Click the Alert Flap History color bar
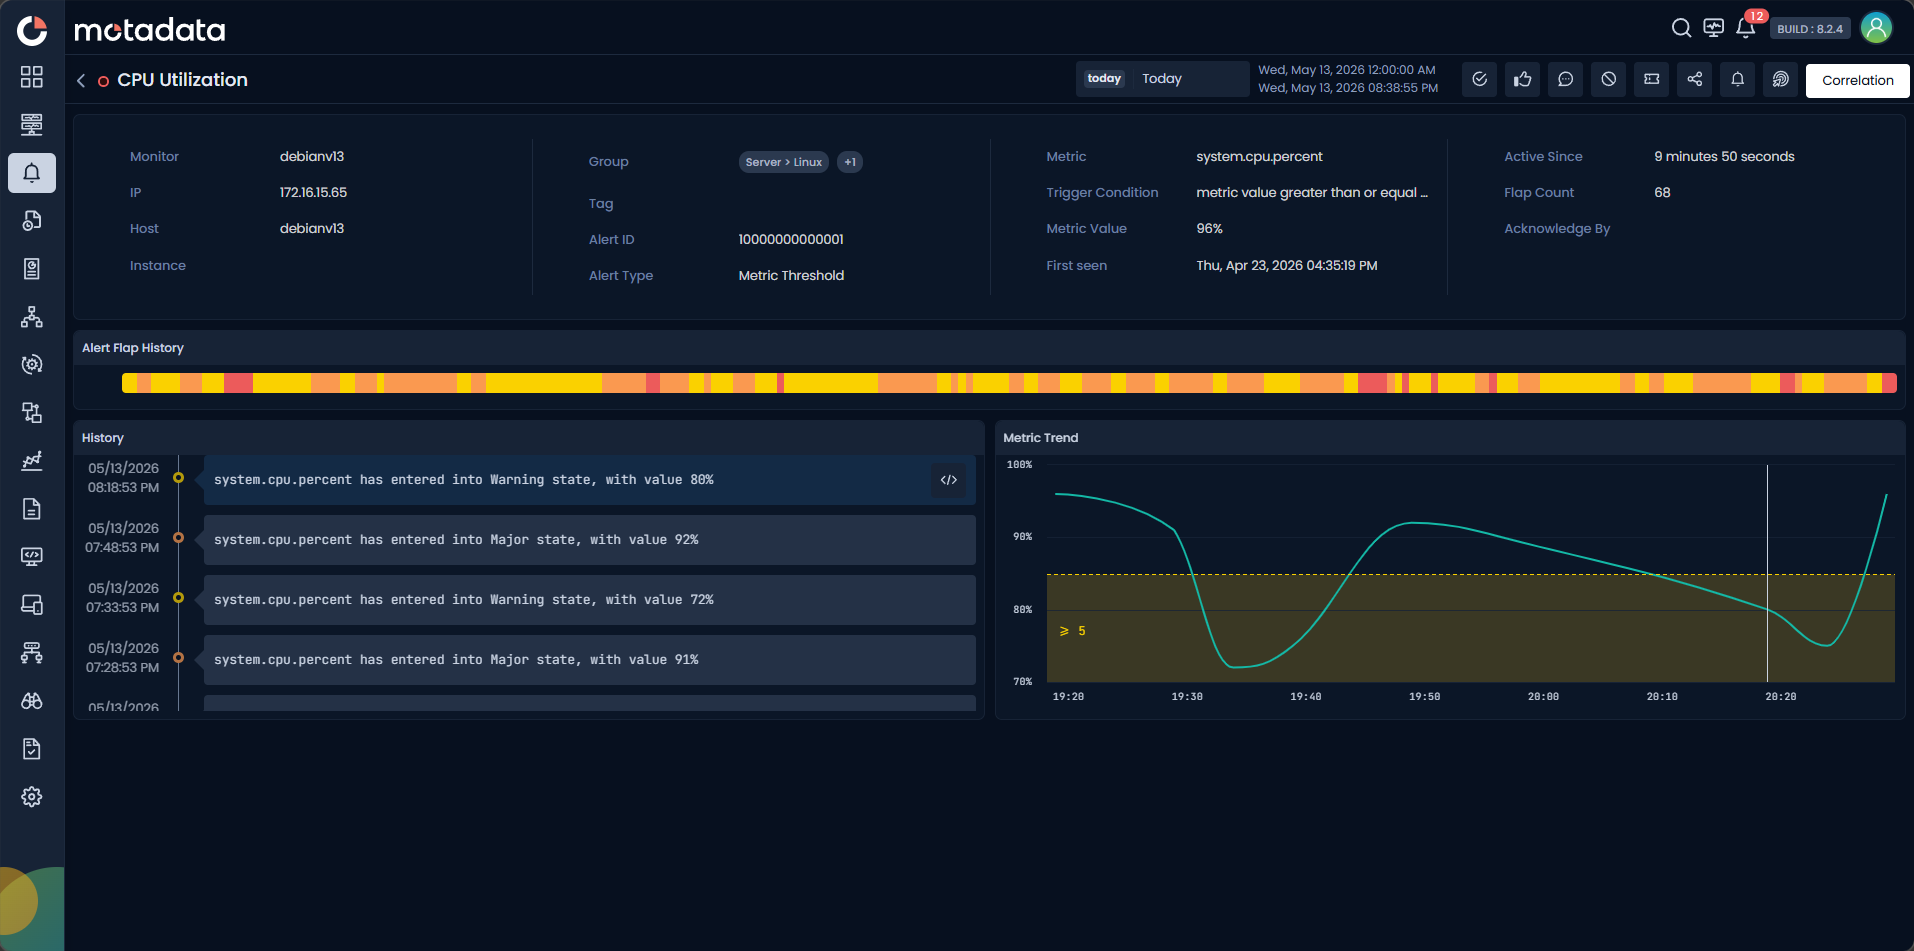Viewport: 1914px width, 951px height. tap(1009, 383)
